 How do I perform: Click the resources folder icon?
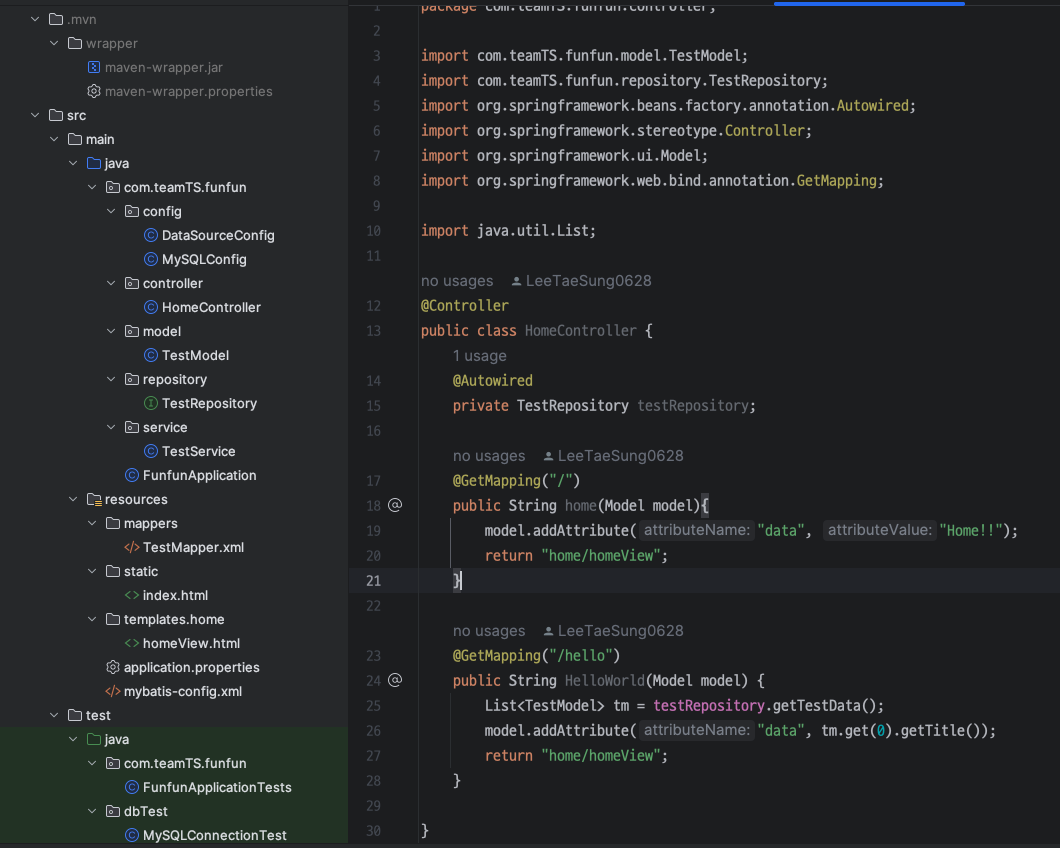tap(94, 499)
